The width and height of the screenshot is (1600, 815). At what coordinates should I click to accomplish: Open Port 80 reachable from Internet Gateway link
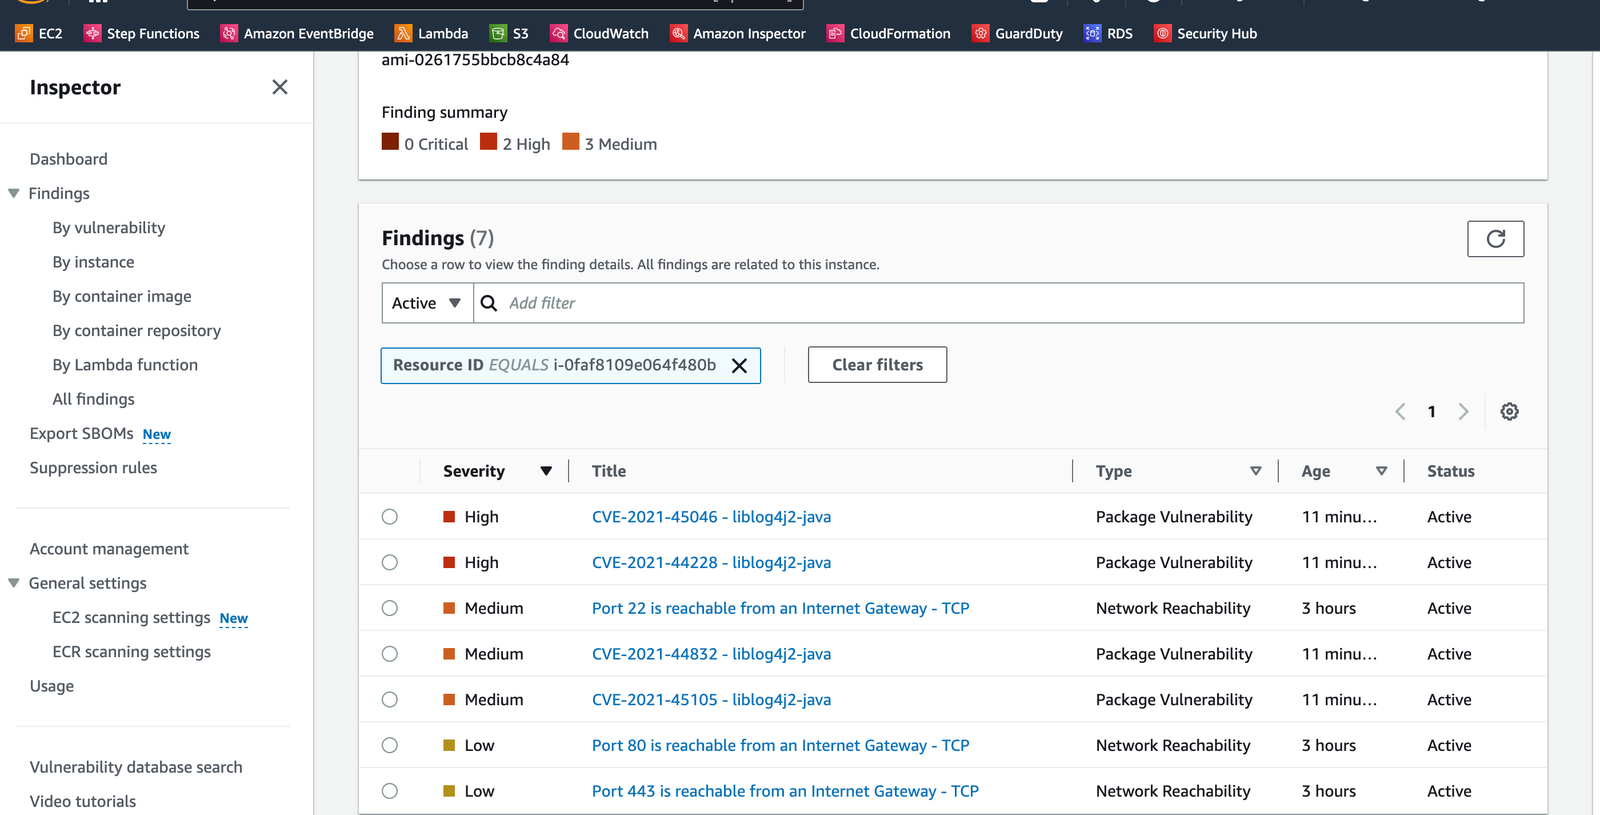coord(781,745)
